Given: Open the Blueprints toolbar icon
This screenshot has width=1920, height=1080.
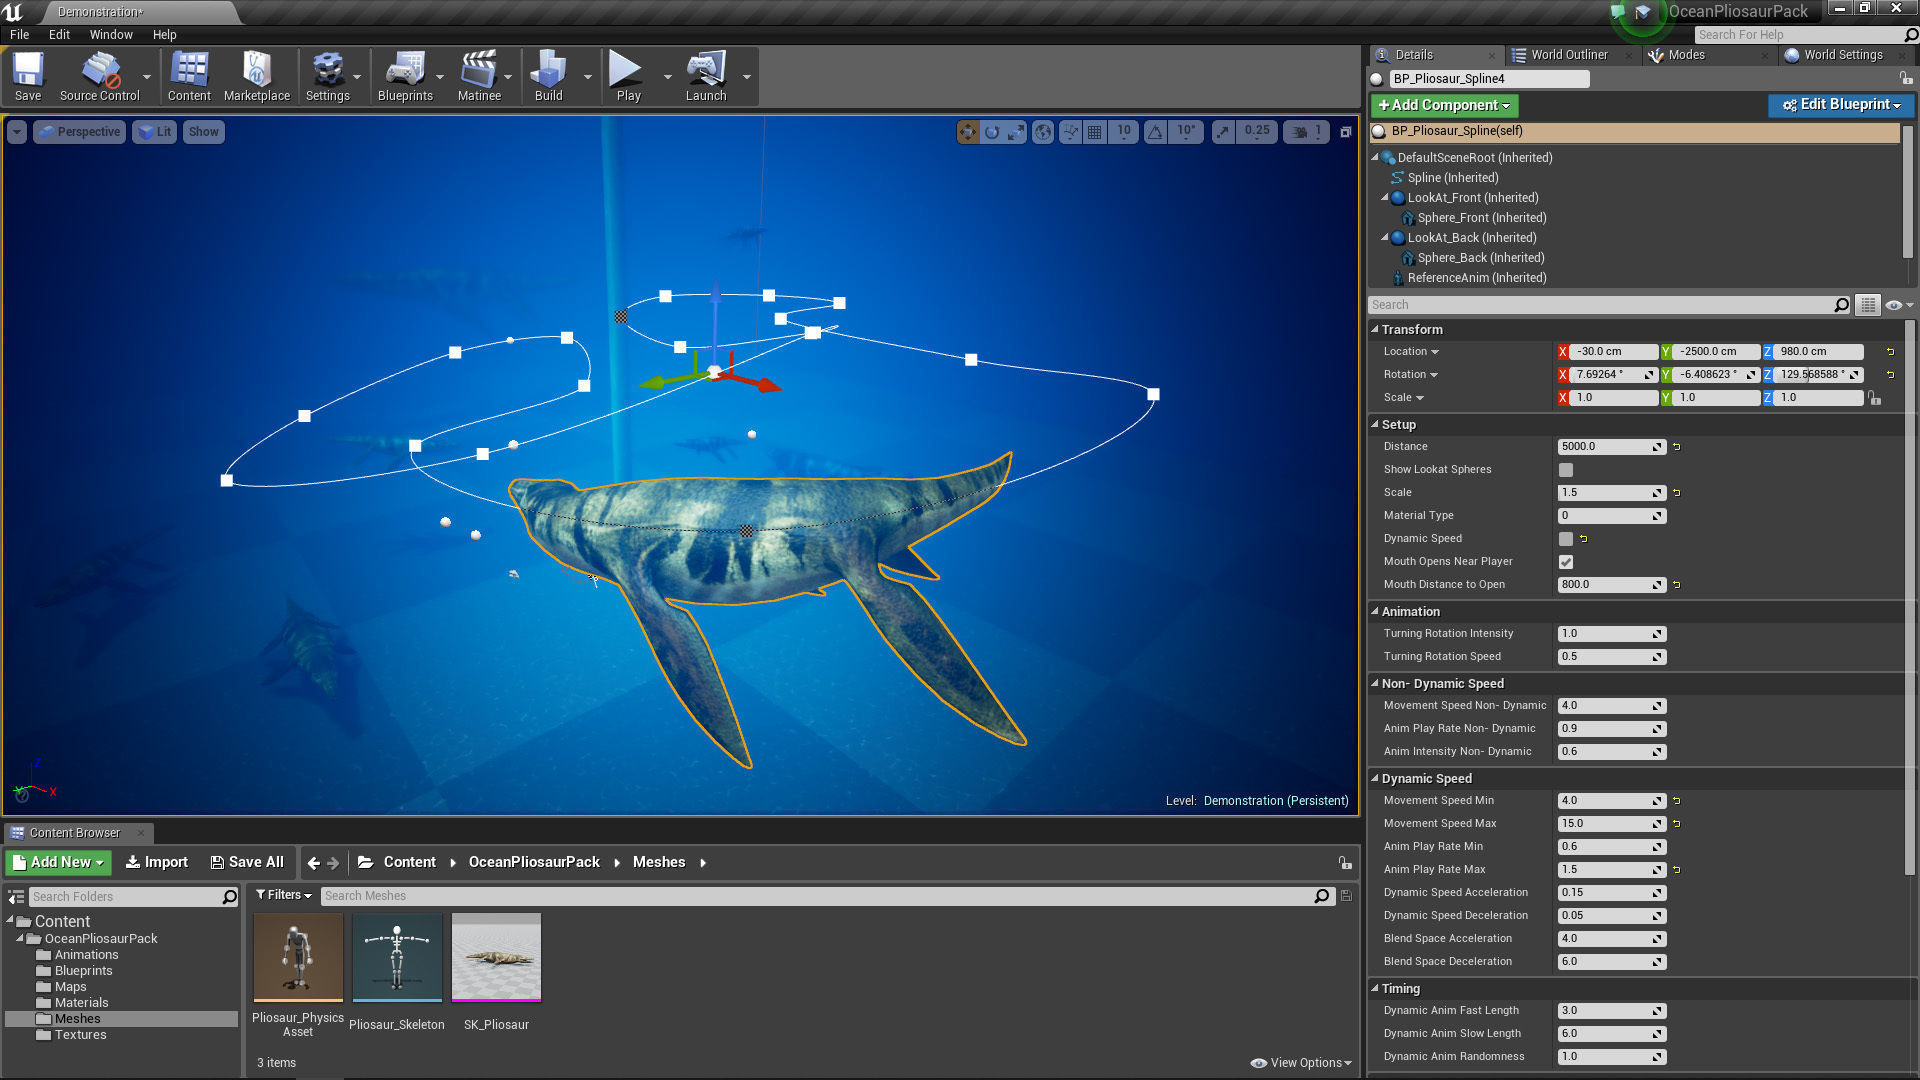Looking at the screenshot, I should (405, 77).
